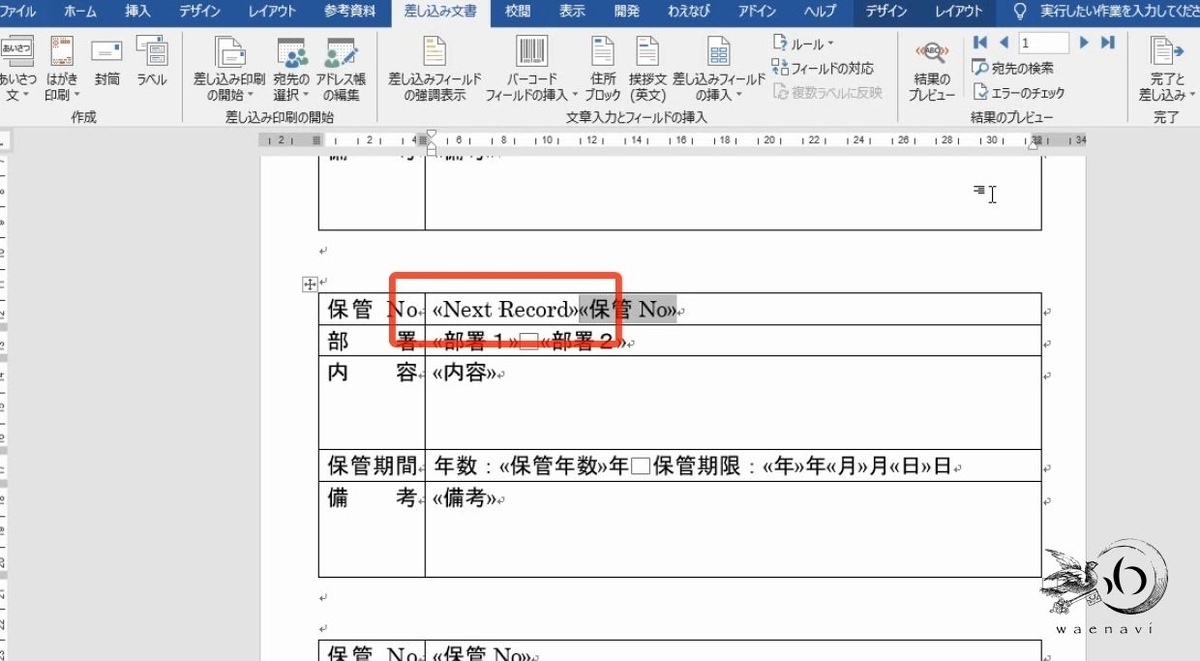Click the 実行したい作業 tell me search box
1200x661 pixels.
(x=1119, y=12)
